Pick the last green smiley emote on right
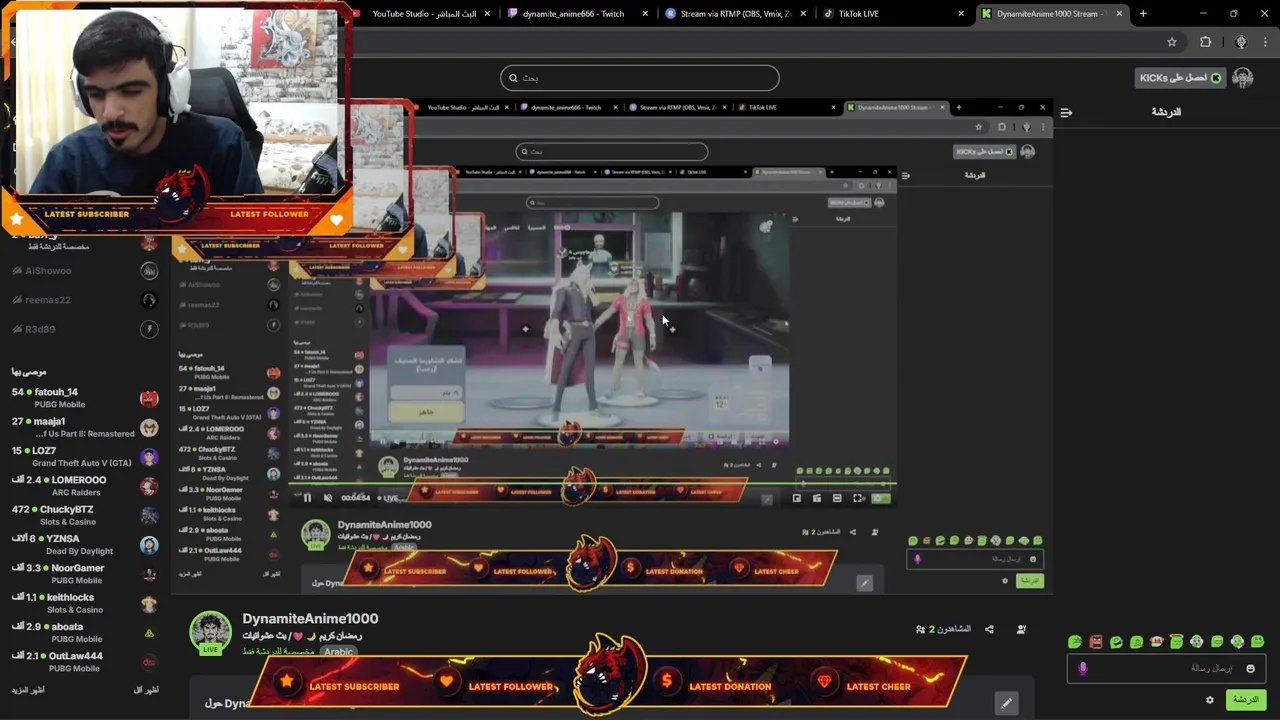The image size is (1280, 720). 1258,642
